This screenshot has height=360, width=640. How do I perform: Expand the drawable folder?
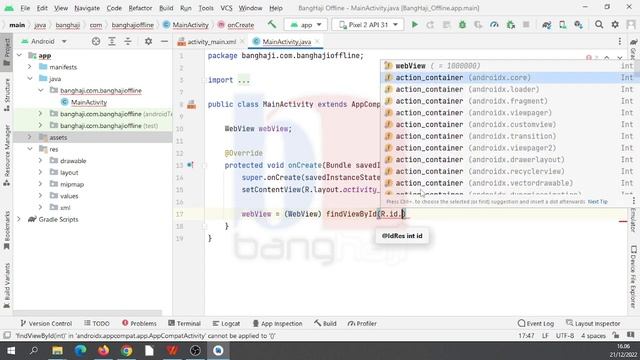(x=40, y=161)
